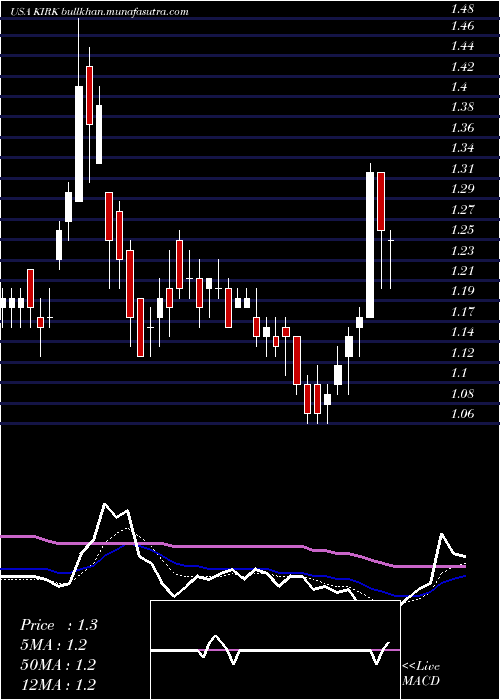Click the 1.12 price axis label
This screenshot has width=500, height=700.
pos(462,353)
